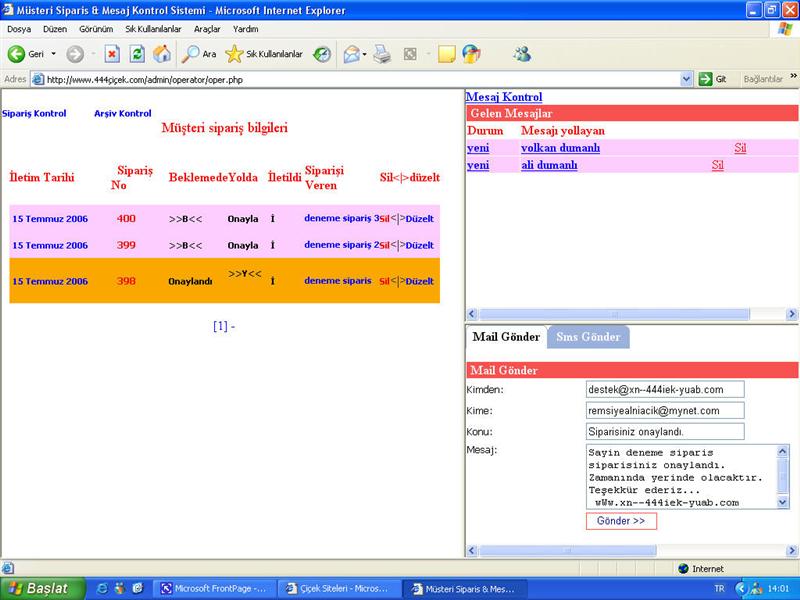This screenshot has width=800, height=600.
Task: Click yeni status of volkan dumanlı
Action: tap(478, 148)
